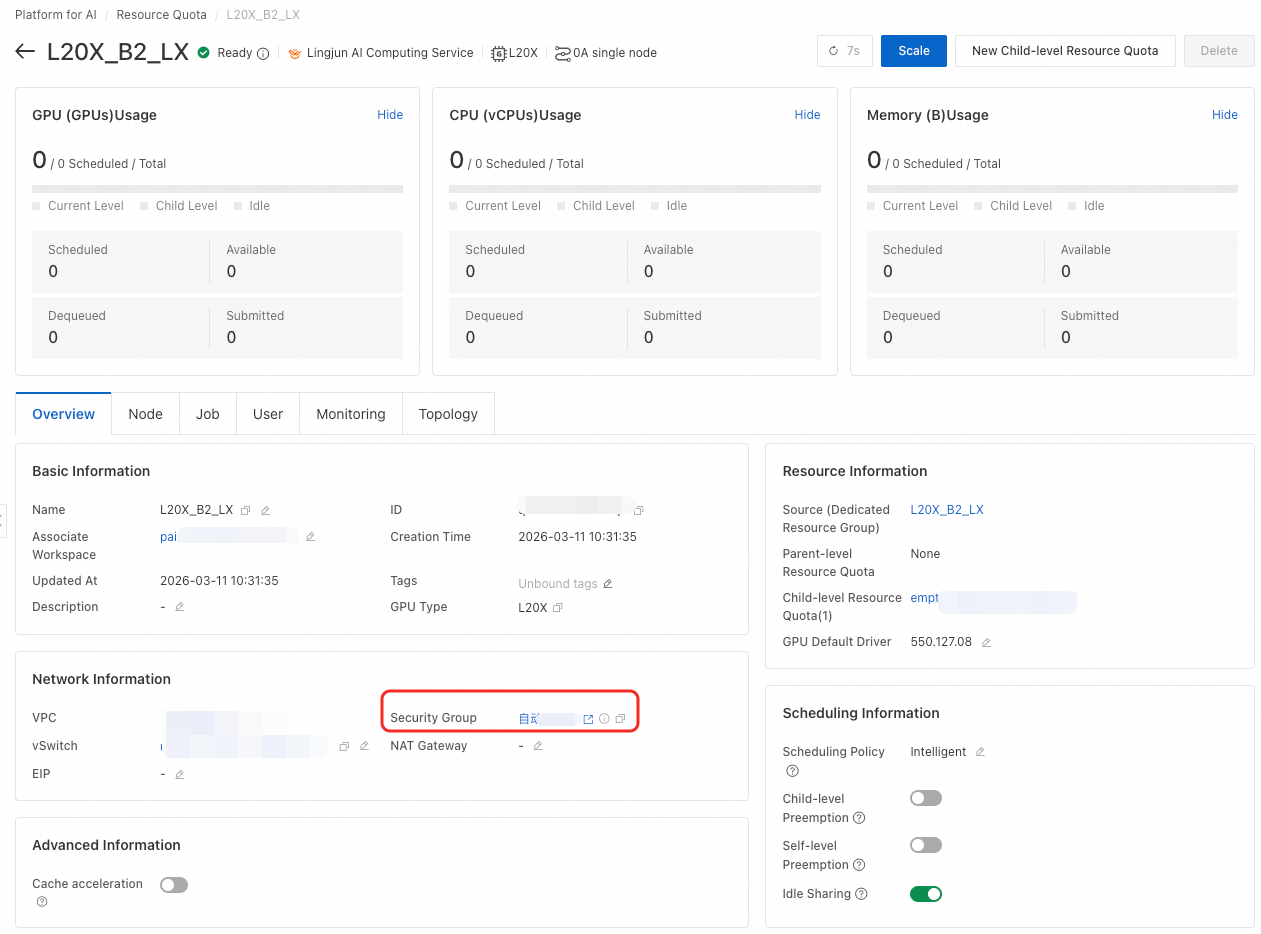Screen dimensions: 1261x934
Task: Enable Cache acceleration toggle
Action: pyautogui.click(x=174, y=885)
